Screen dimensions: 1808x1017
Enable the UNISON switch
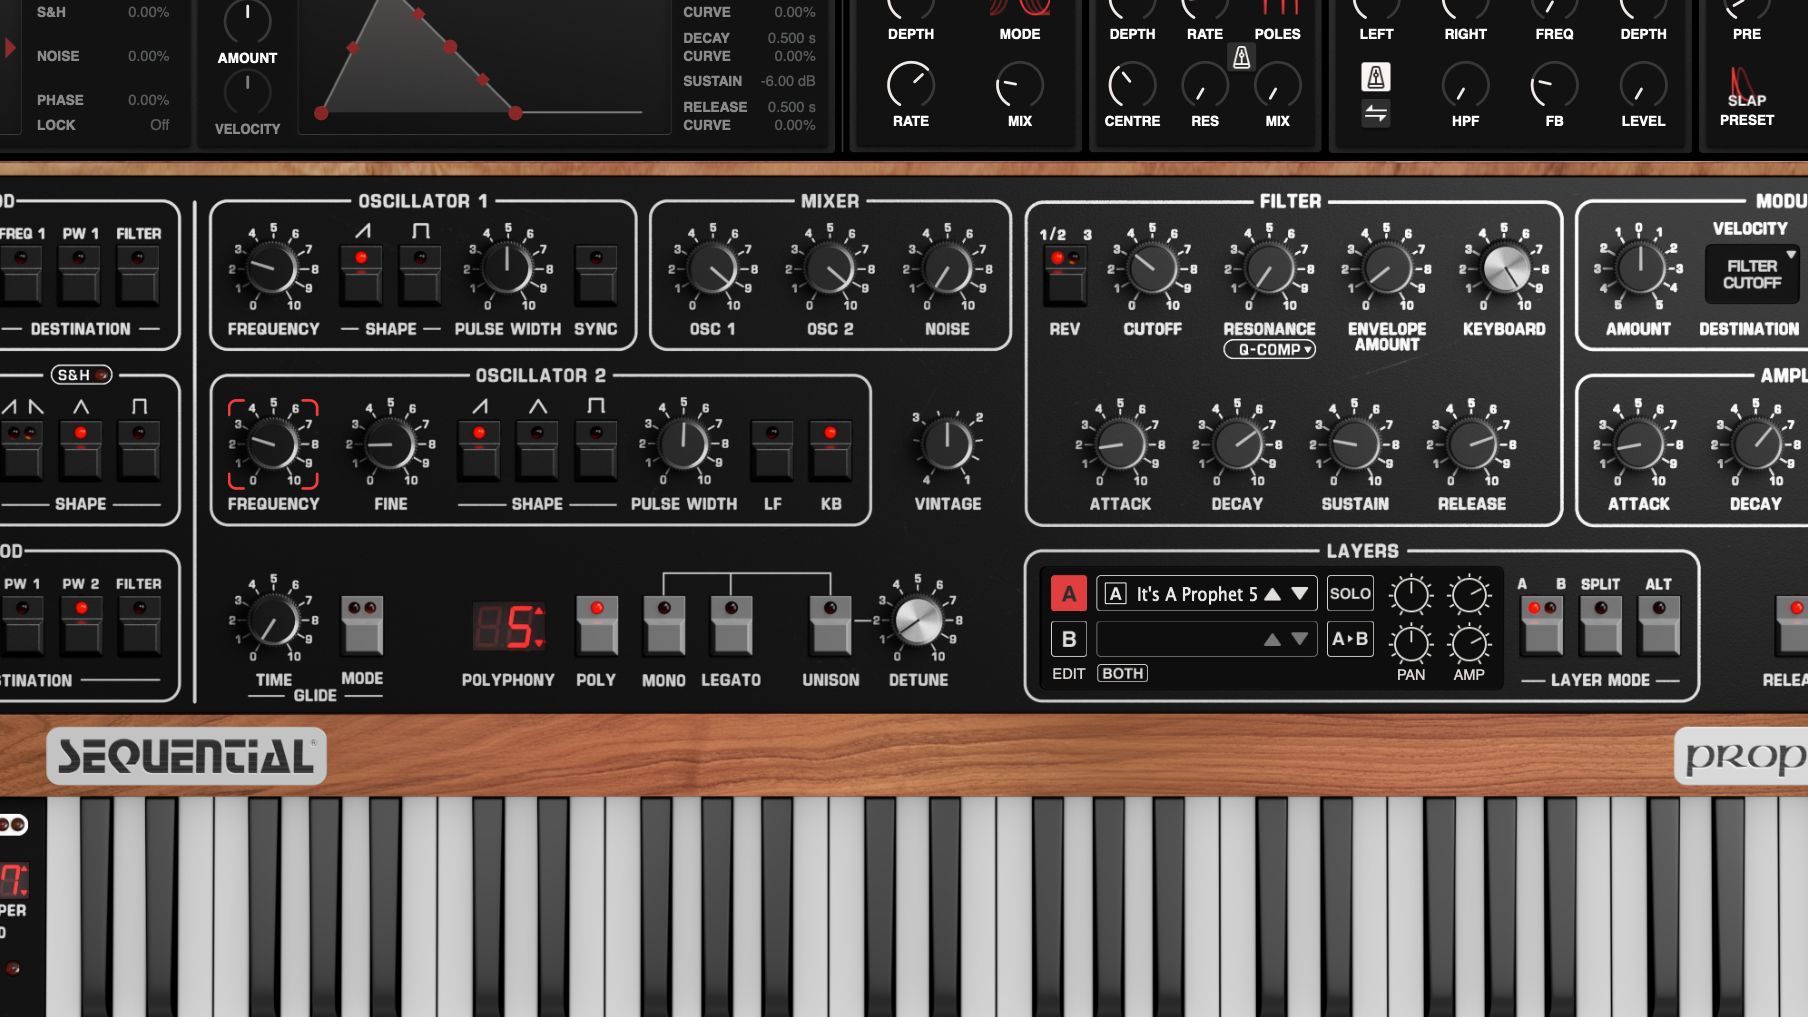(x=830, y=625)
